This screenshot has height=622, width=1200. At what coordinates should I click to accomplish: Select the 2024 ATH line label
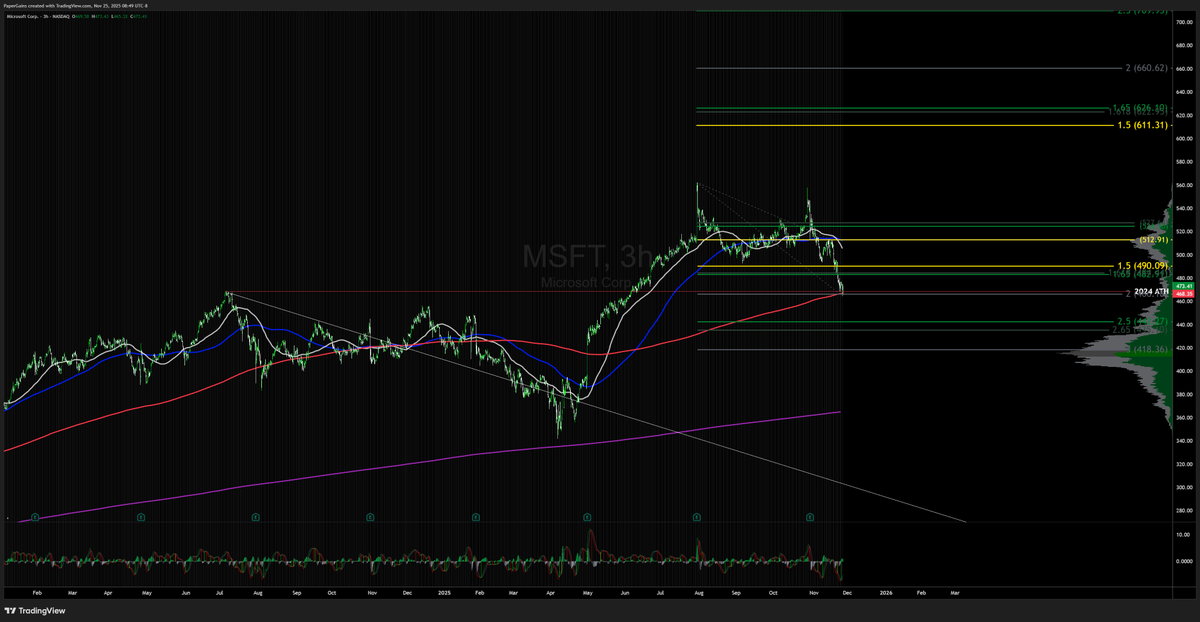point(1152,291)
